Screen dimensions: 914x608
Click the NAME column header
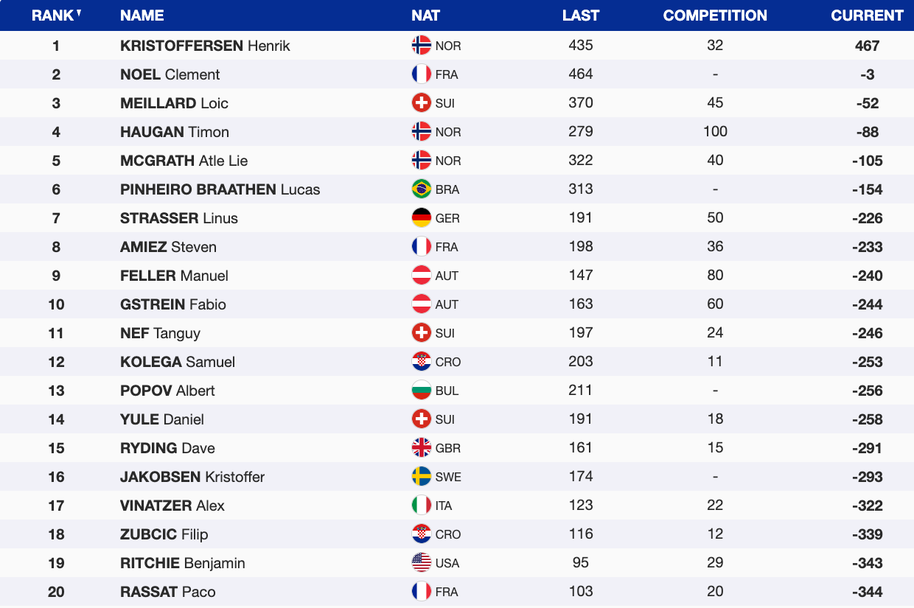pos(142,15)
